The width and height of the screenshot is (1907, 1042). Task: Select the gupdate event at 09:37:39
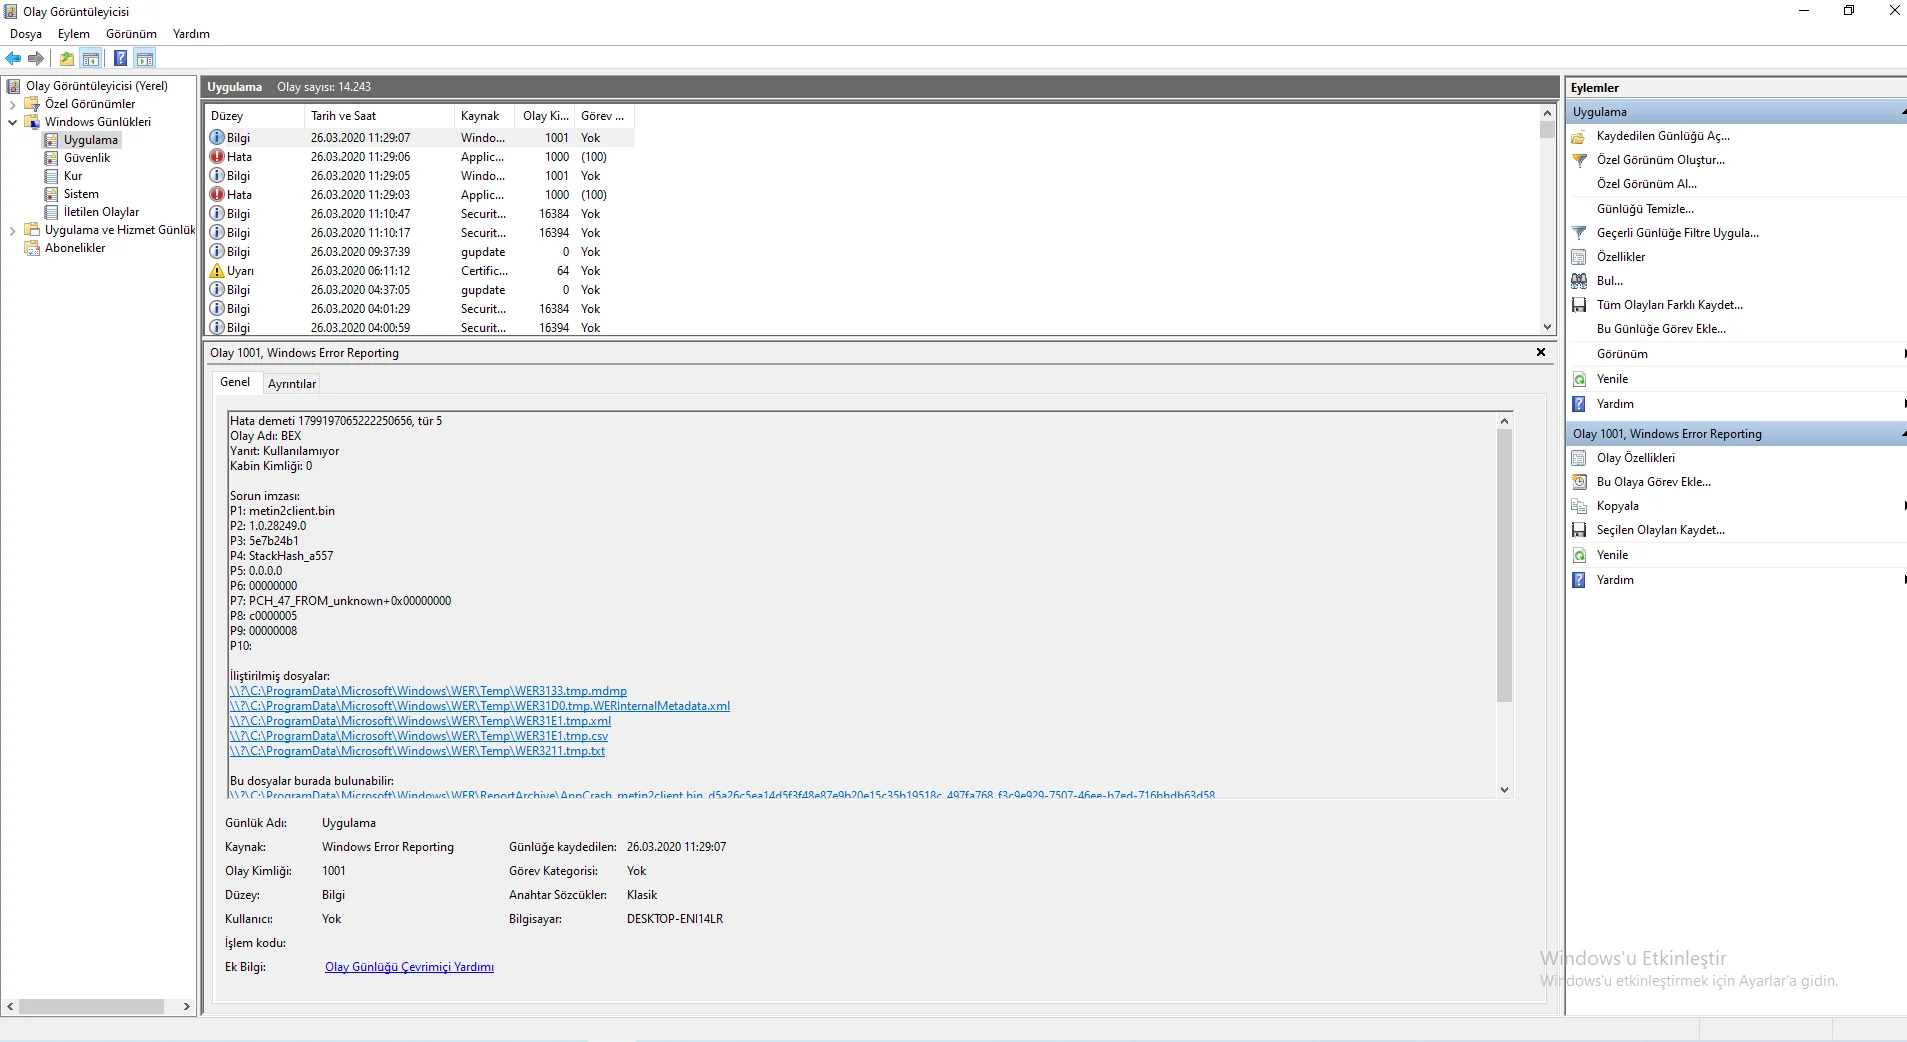420,252
